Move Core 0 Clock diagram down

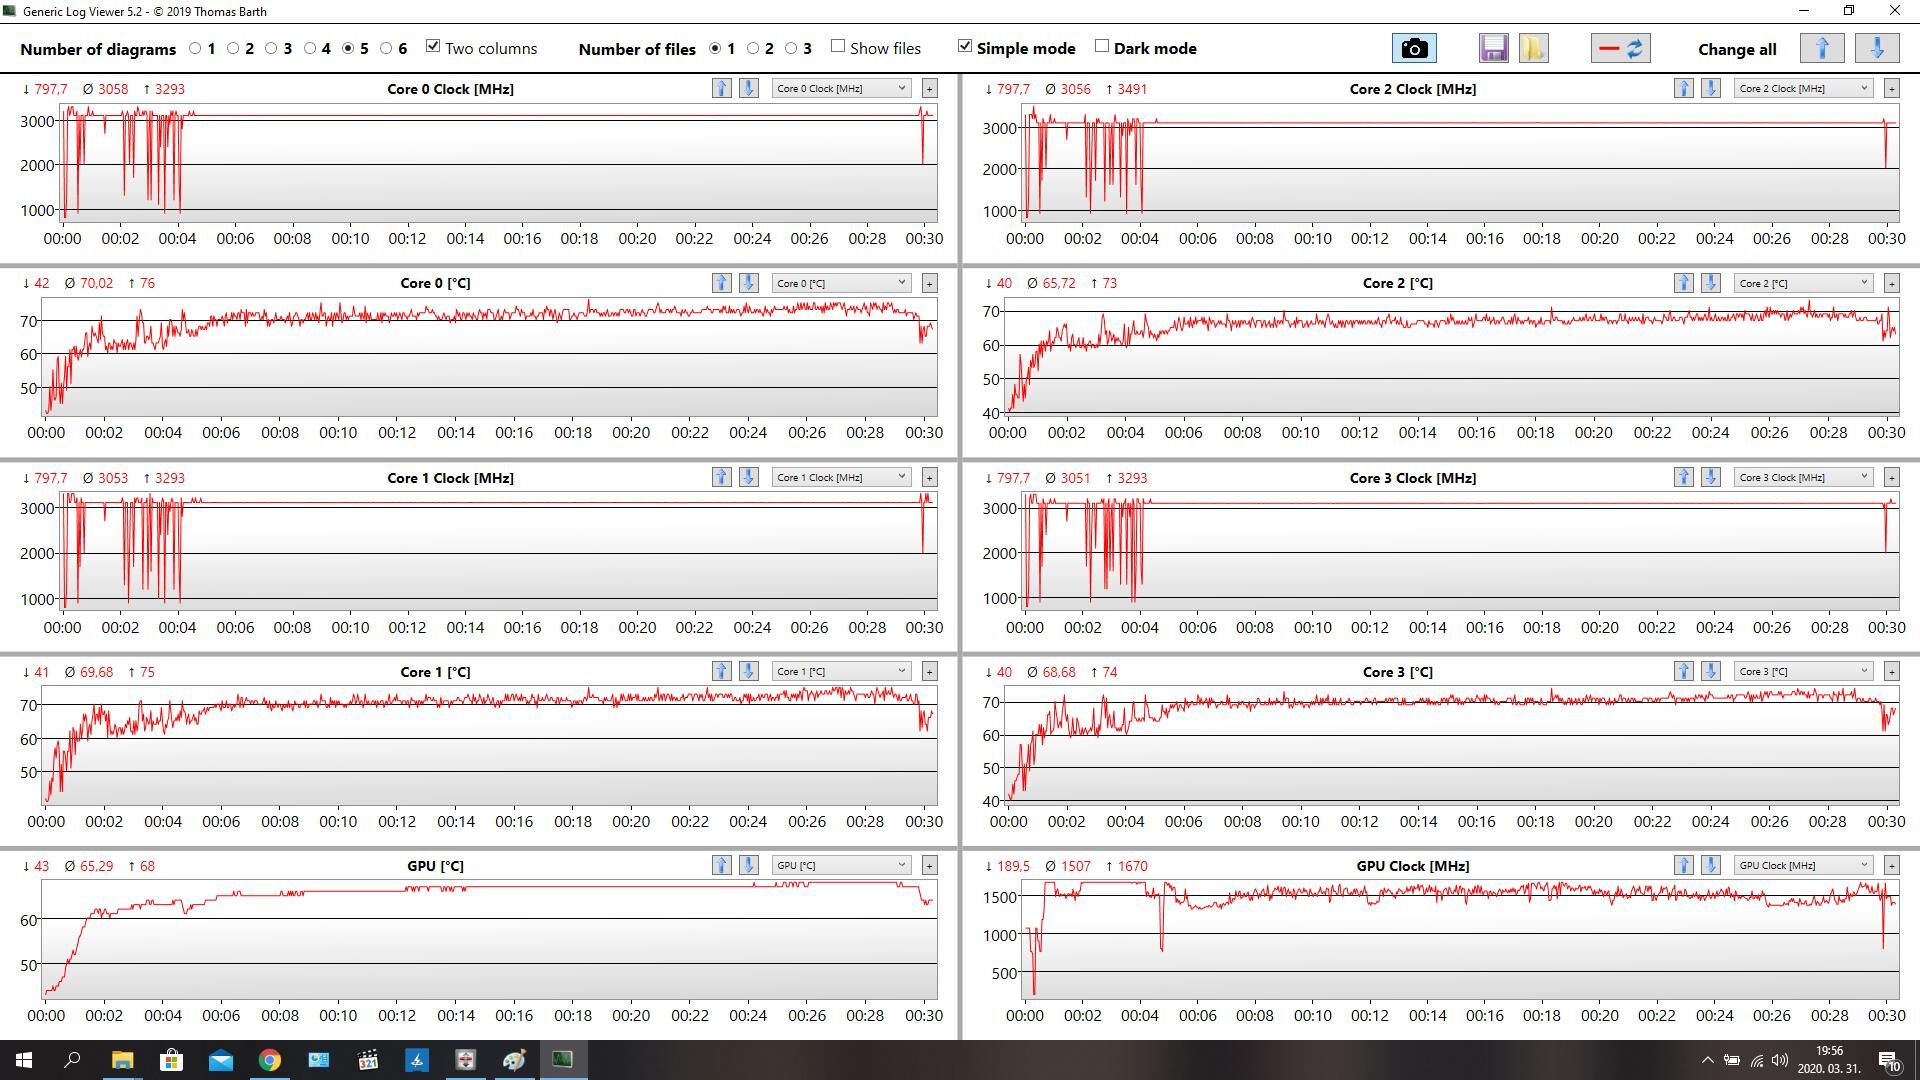[x=748, y=88]
